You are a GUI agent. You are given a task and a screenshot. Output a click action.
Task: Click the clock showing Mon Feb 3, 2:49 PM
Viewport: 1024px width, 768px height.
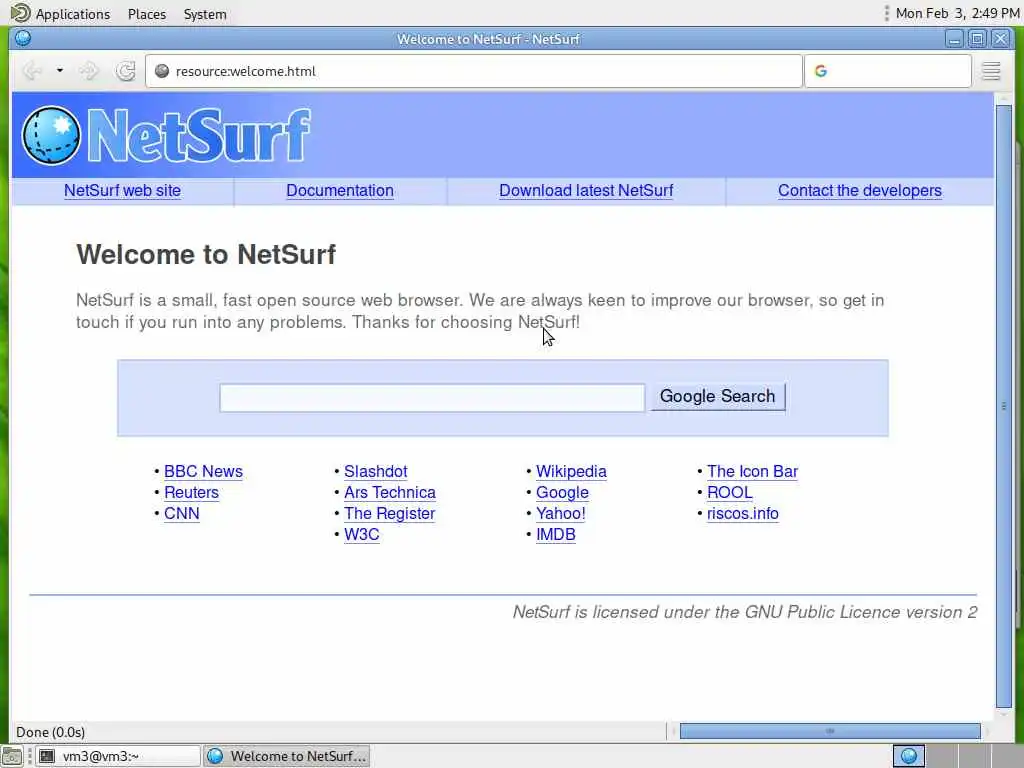tap(957, 13)
